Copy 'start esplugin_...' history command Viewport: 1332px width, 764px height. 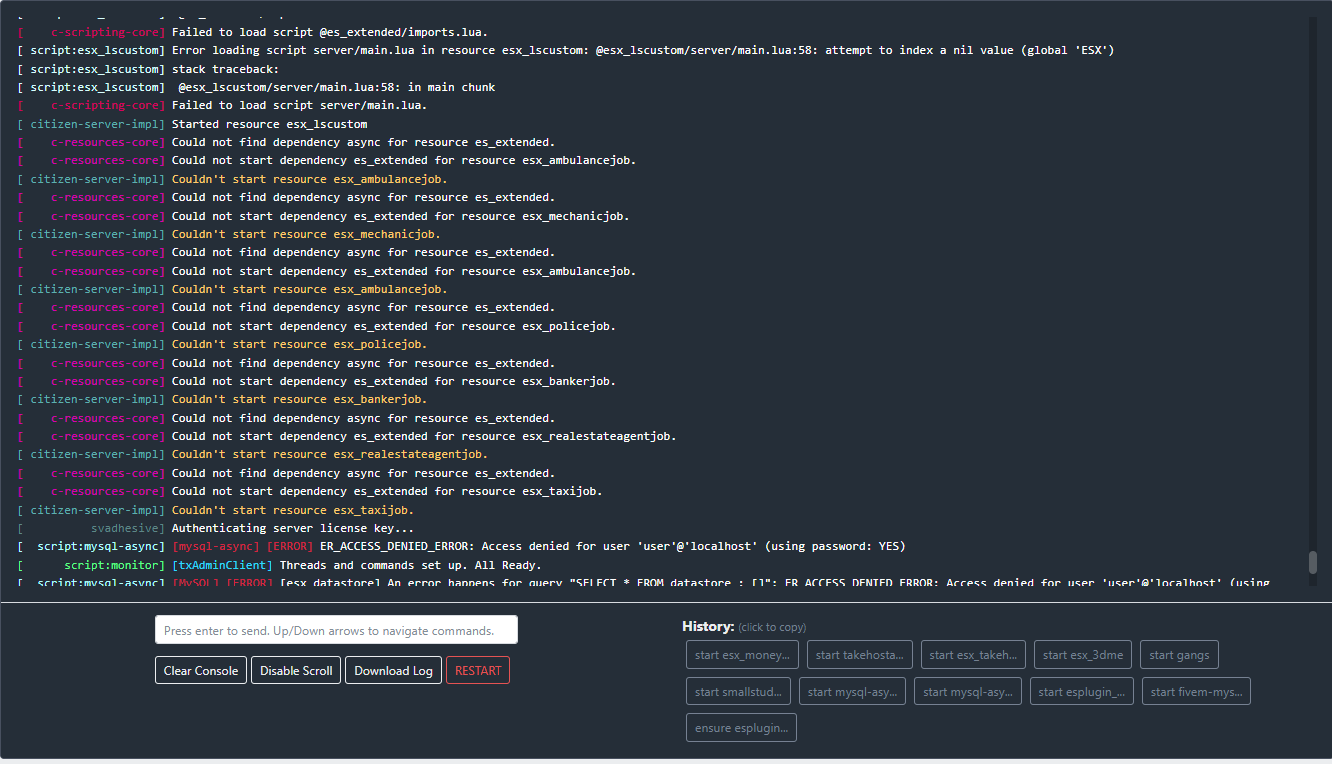click(1082, 691)
